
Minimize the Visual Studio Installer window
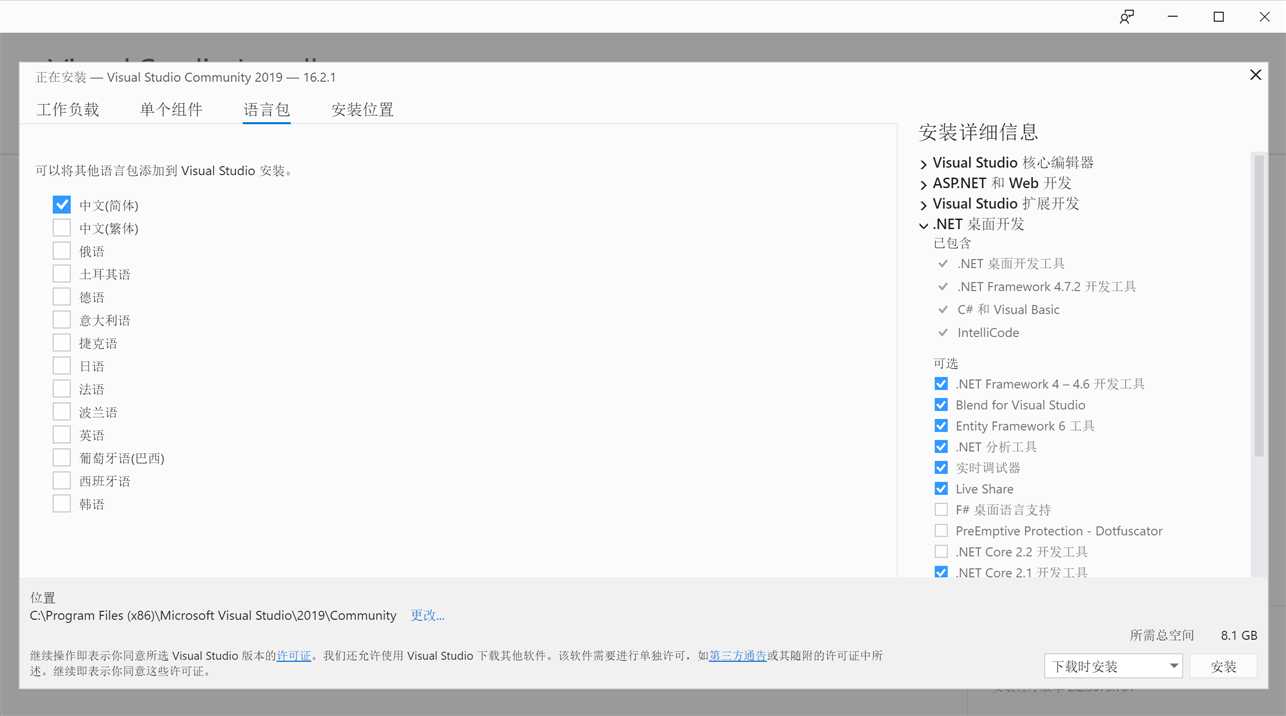pyautogui.click(x=1173, y=17)
